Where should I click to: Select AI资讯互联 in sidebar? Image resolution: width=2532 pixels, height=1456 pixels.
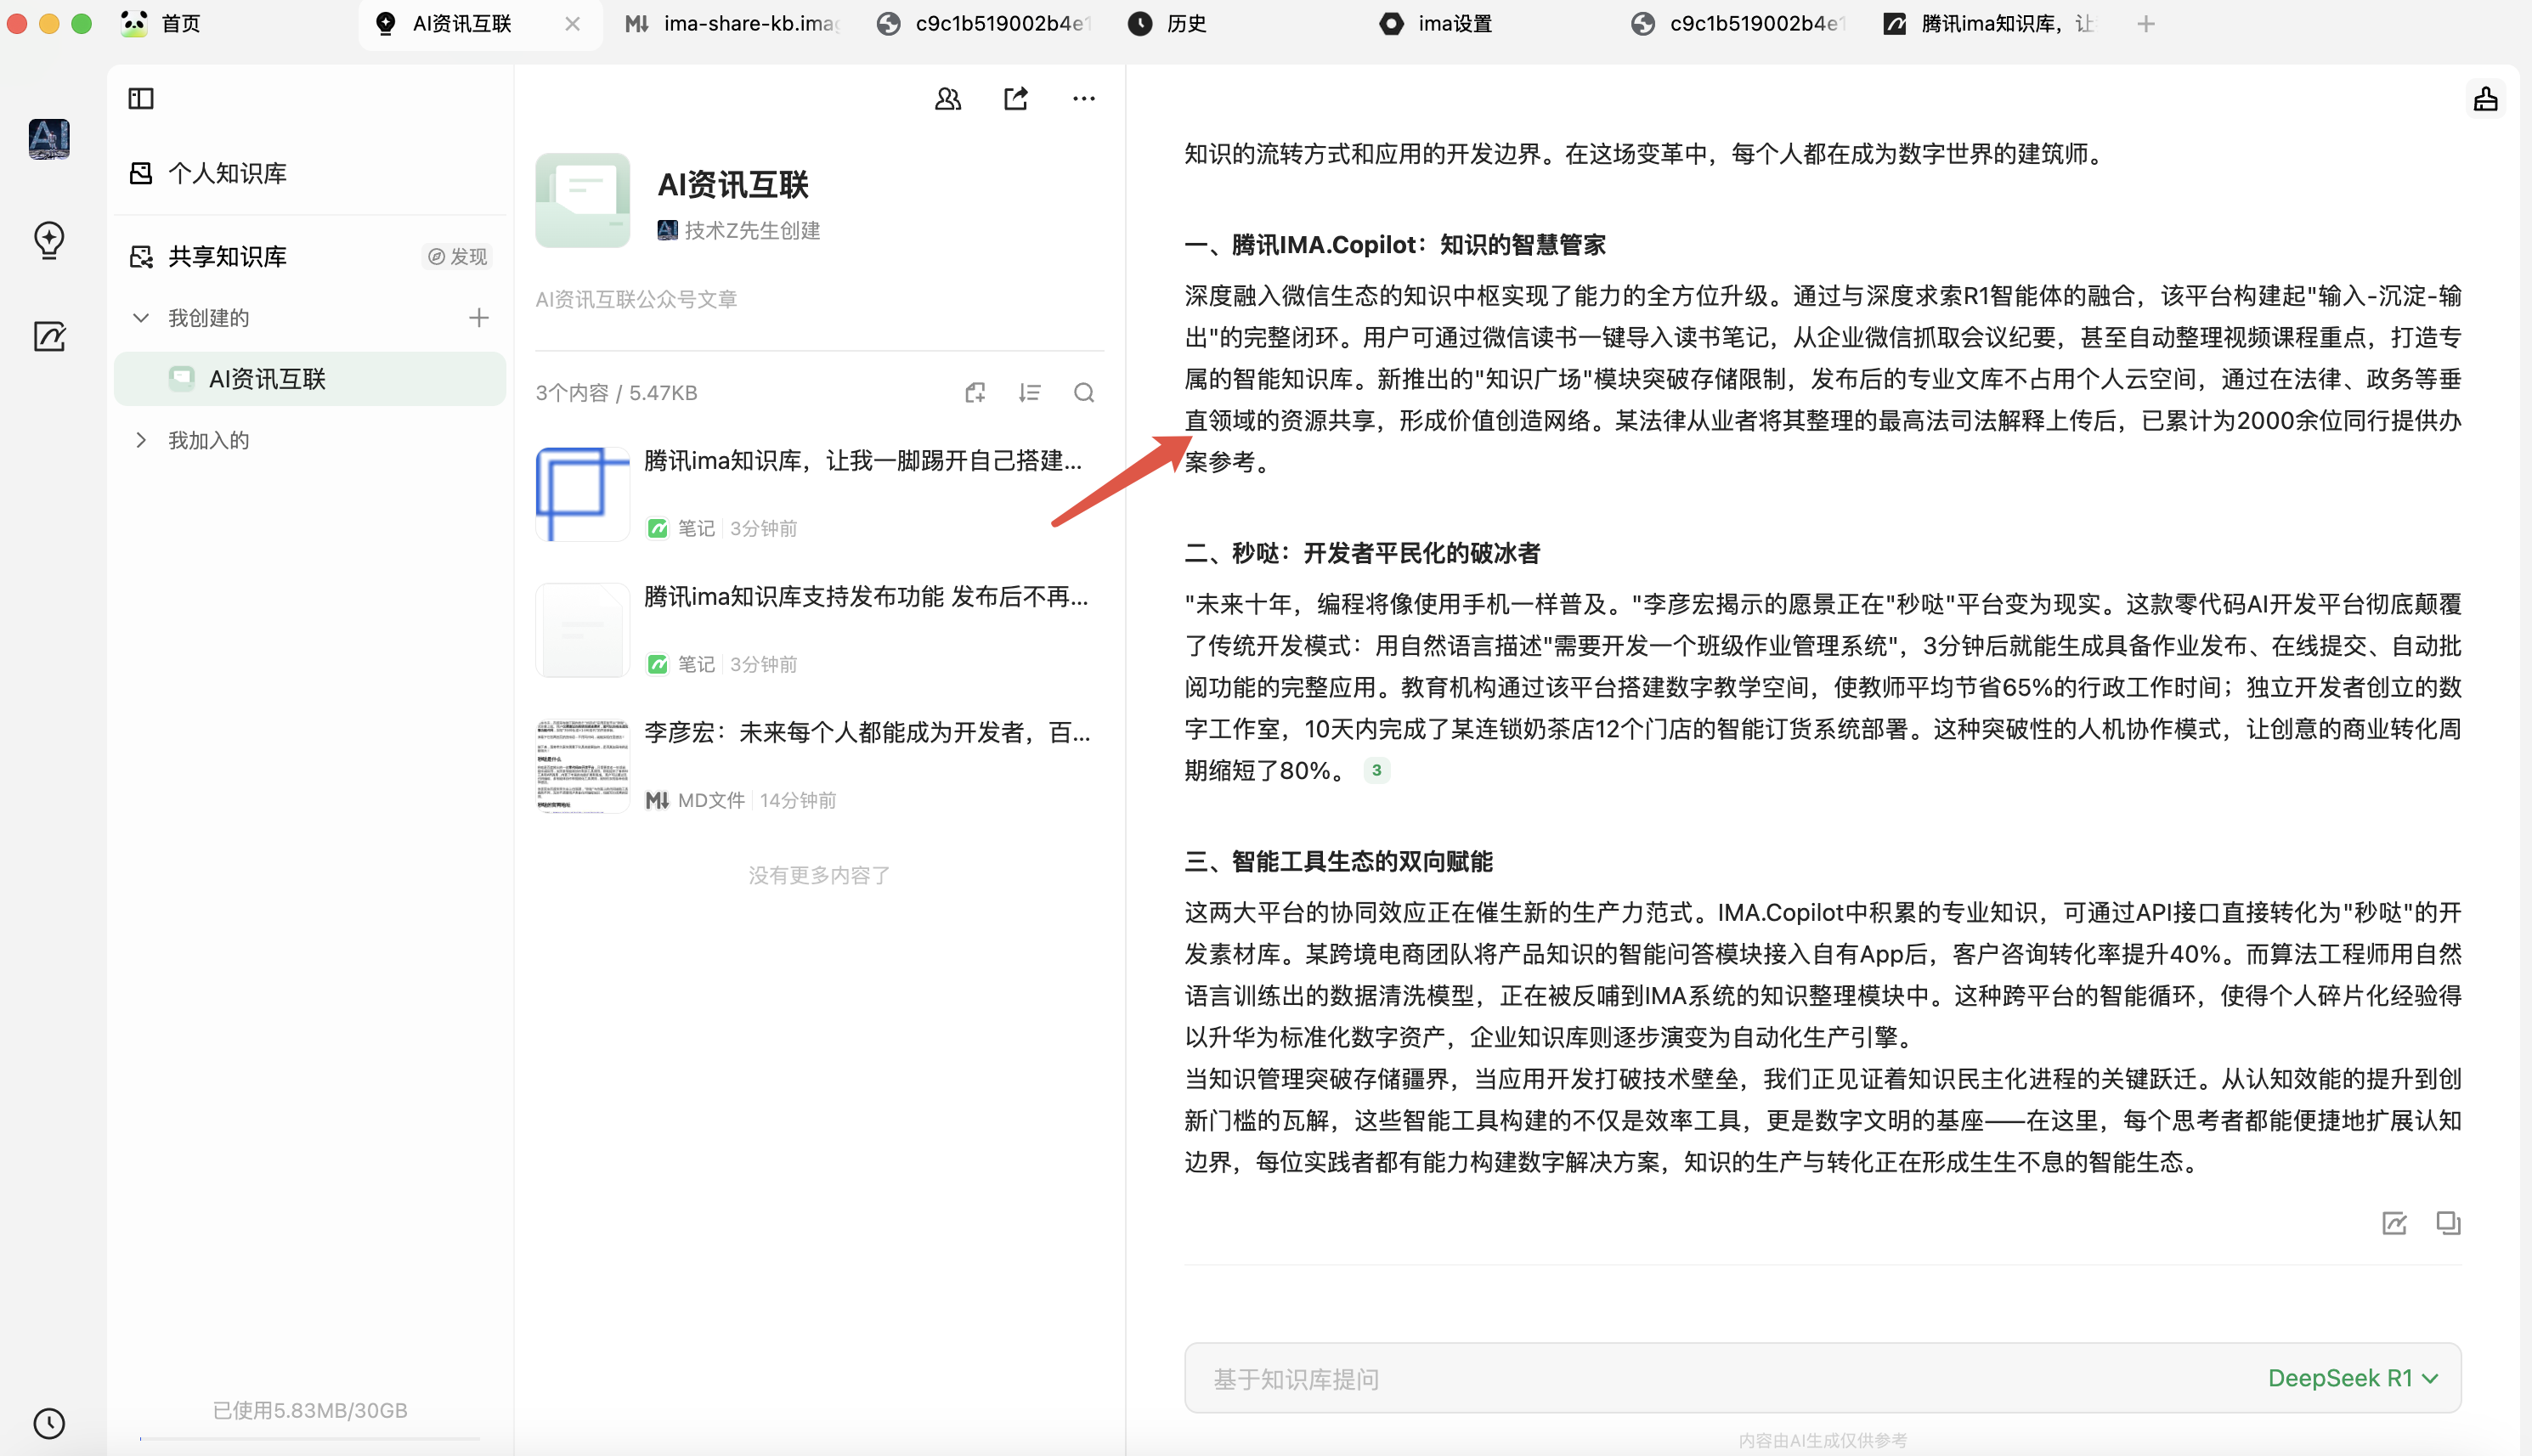pyautogui.click(x=310, y=379)
